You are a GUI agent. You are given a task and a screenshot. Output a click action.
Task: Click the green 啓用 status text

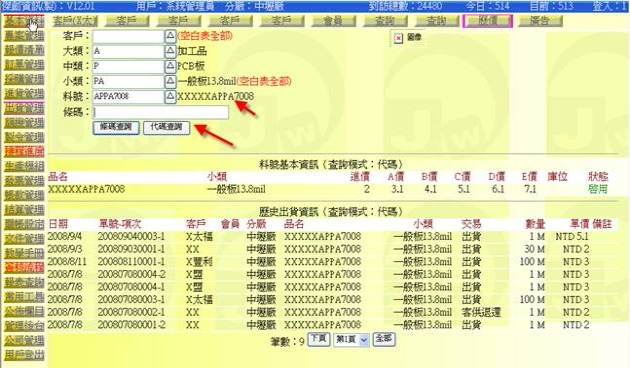tap(597, 189)
